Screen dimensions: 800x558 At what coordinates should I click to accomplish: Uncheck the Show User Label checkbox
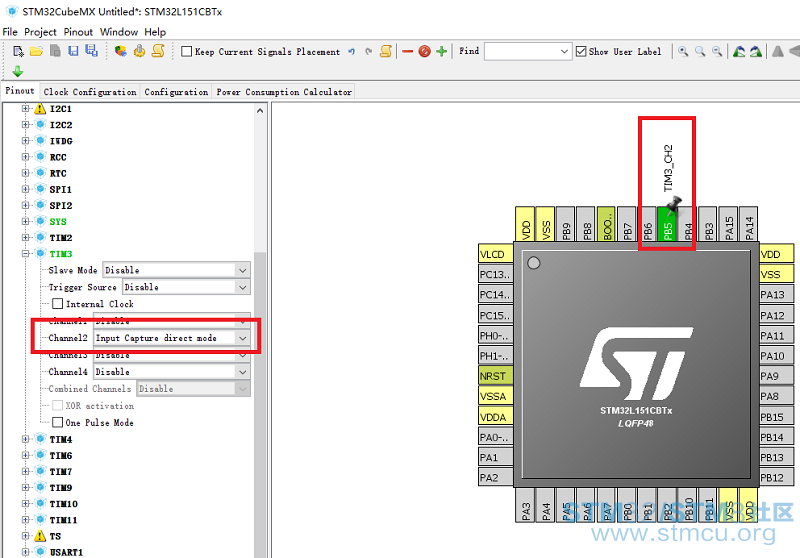[x=581, y=52]
